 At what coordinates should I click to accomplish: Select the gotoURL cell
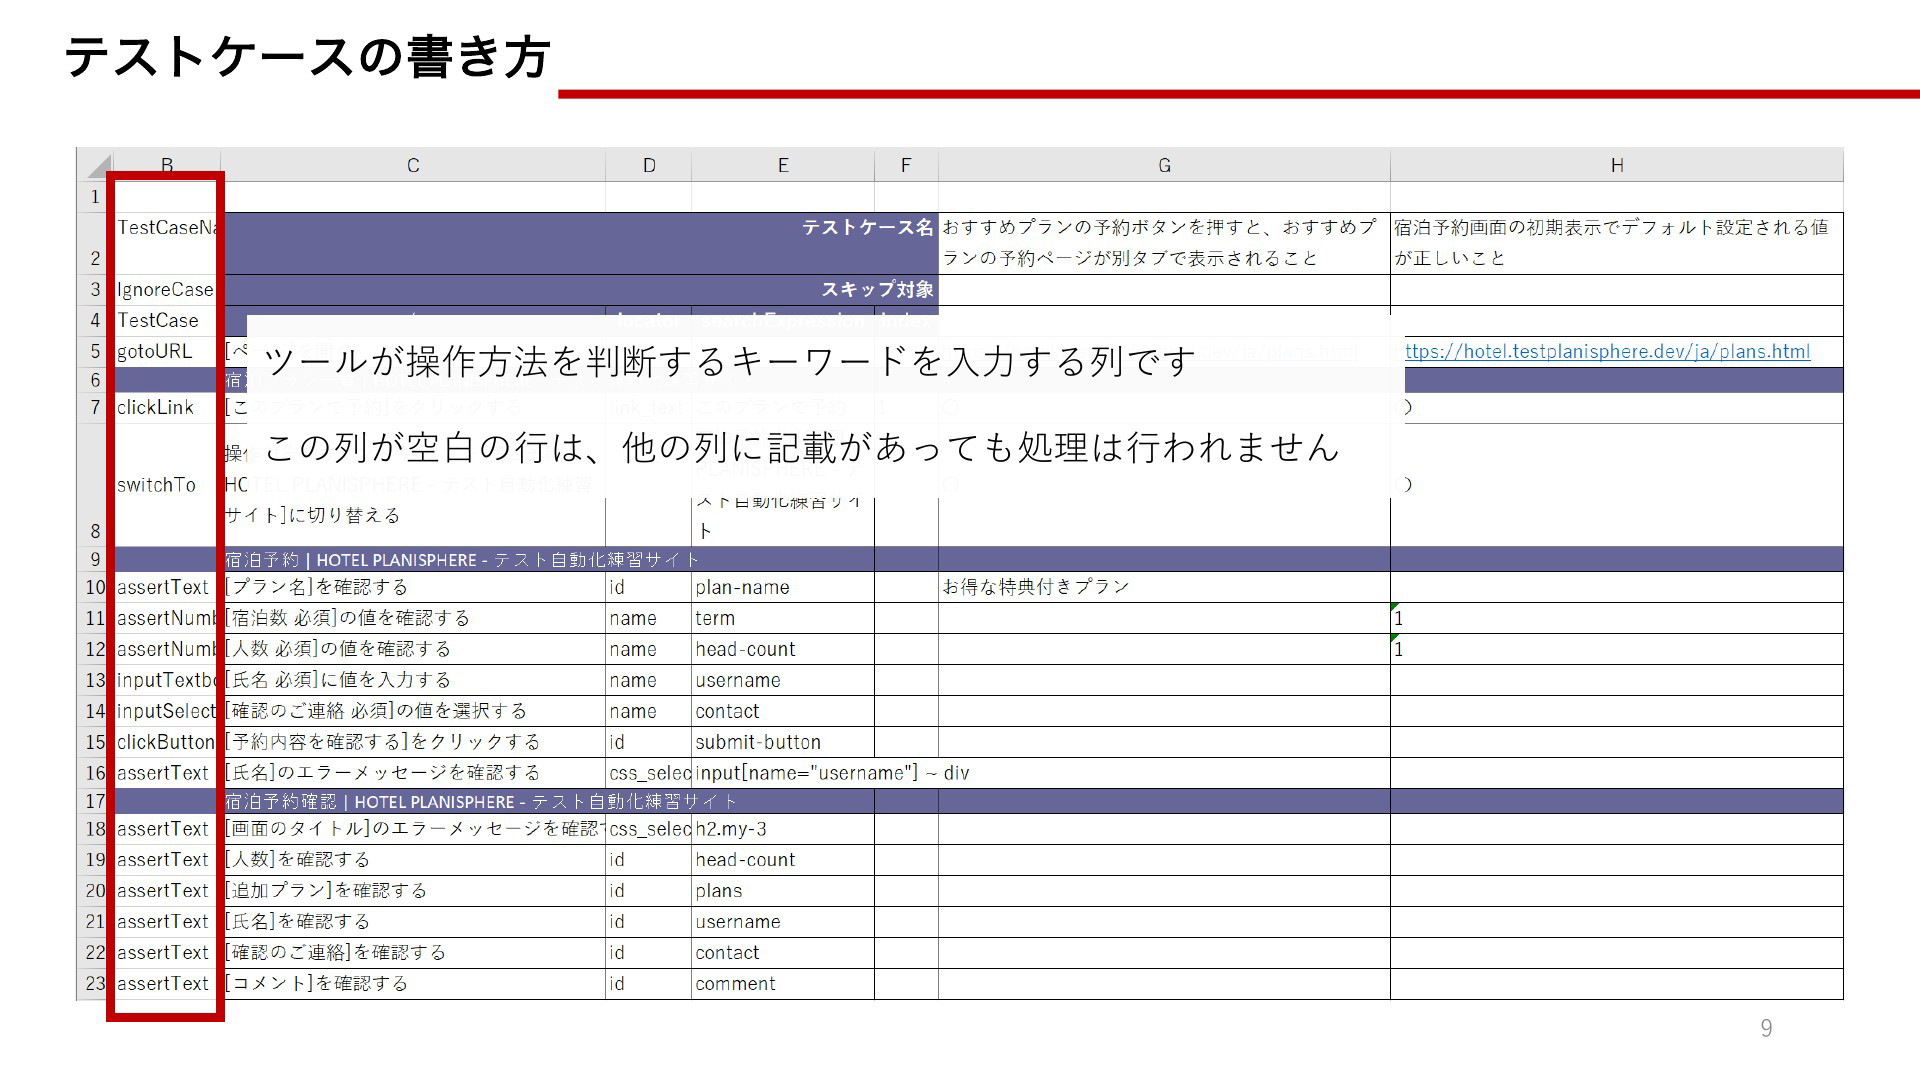(167, 352)
